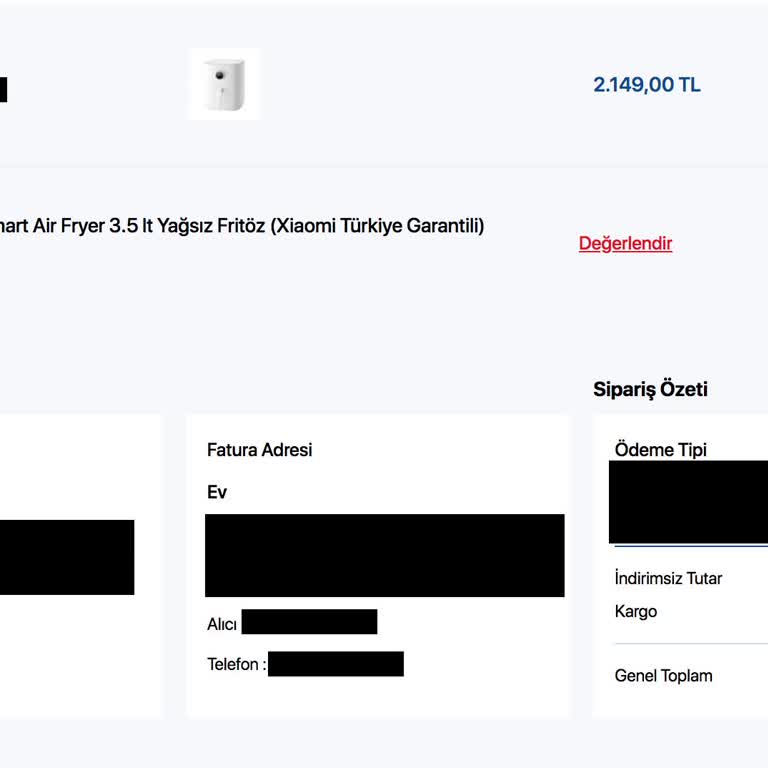Screen dimensions: 768x768
Task: Click the Alıcı recipient label
Action: point(222,624)
